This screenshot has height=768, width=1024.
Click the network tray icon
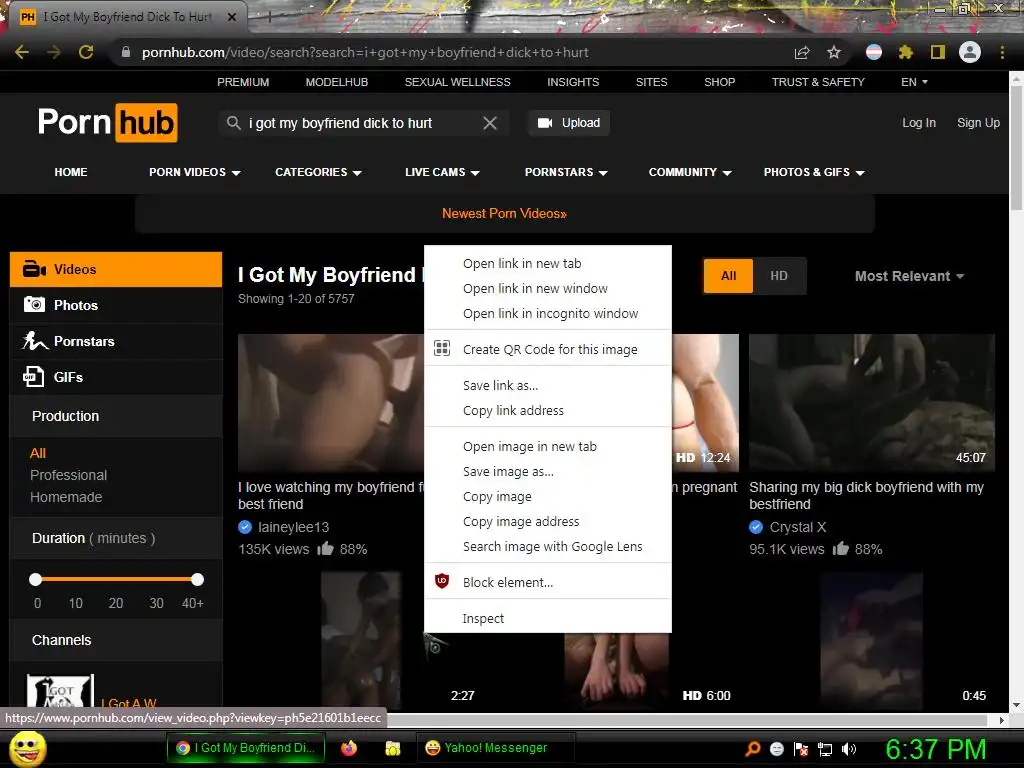(x=825, y=749)
